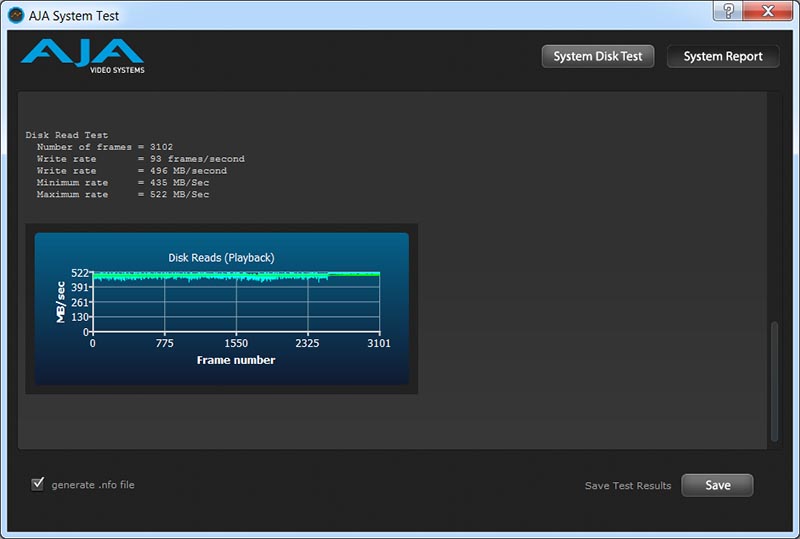Click the 'Number of frames = 3102' line
Image resolution: width=800 pixels, height=539 pixels.
point(105,147)
